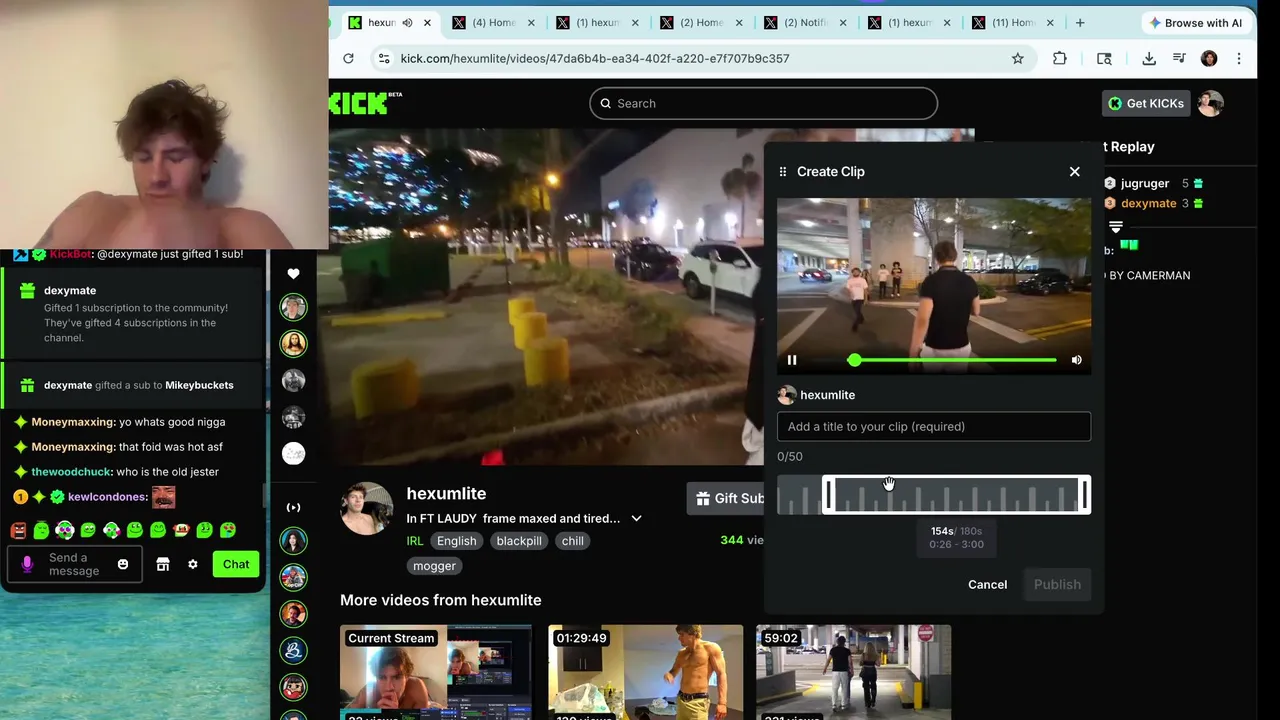This screenshot has height=720, width=1280.
Task: View site information icon in address bar
Action: pyautogui.click(x=384, y=58)
